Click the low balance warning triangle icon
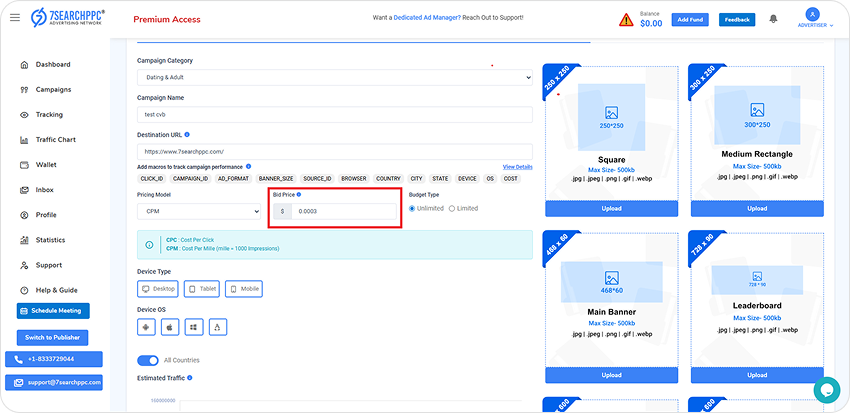 pyautogui.click(x=626, y=20)
